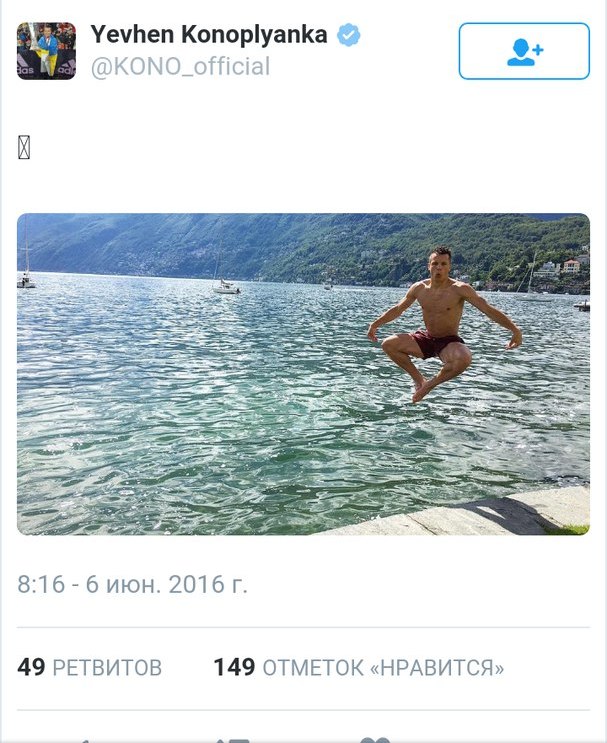
Task: Tap the partially visible reply arrow icon
Action: click(84, 741)
